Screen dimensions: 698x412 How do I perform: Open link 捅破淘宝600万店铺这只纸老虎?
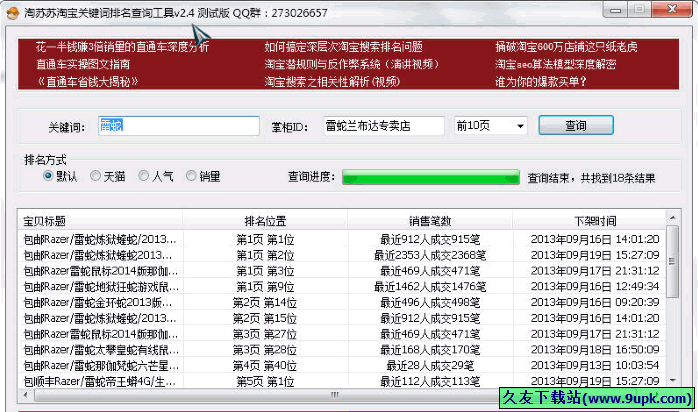click(566, 47)
